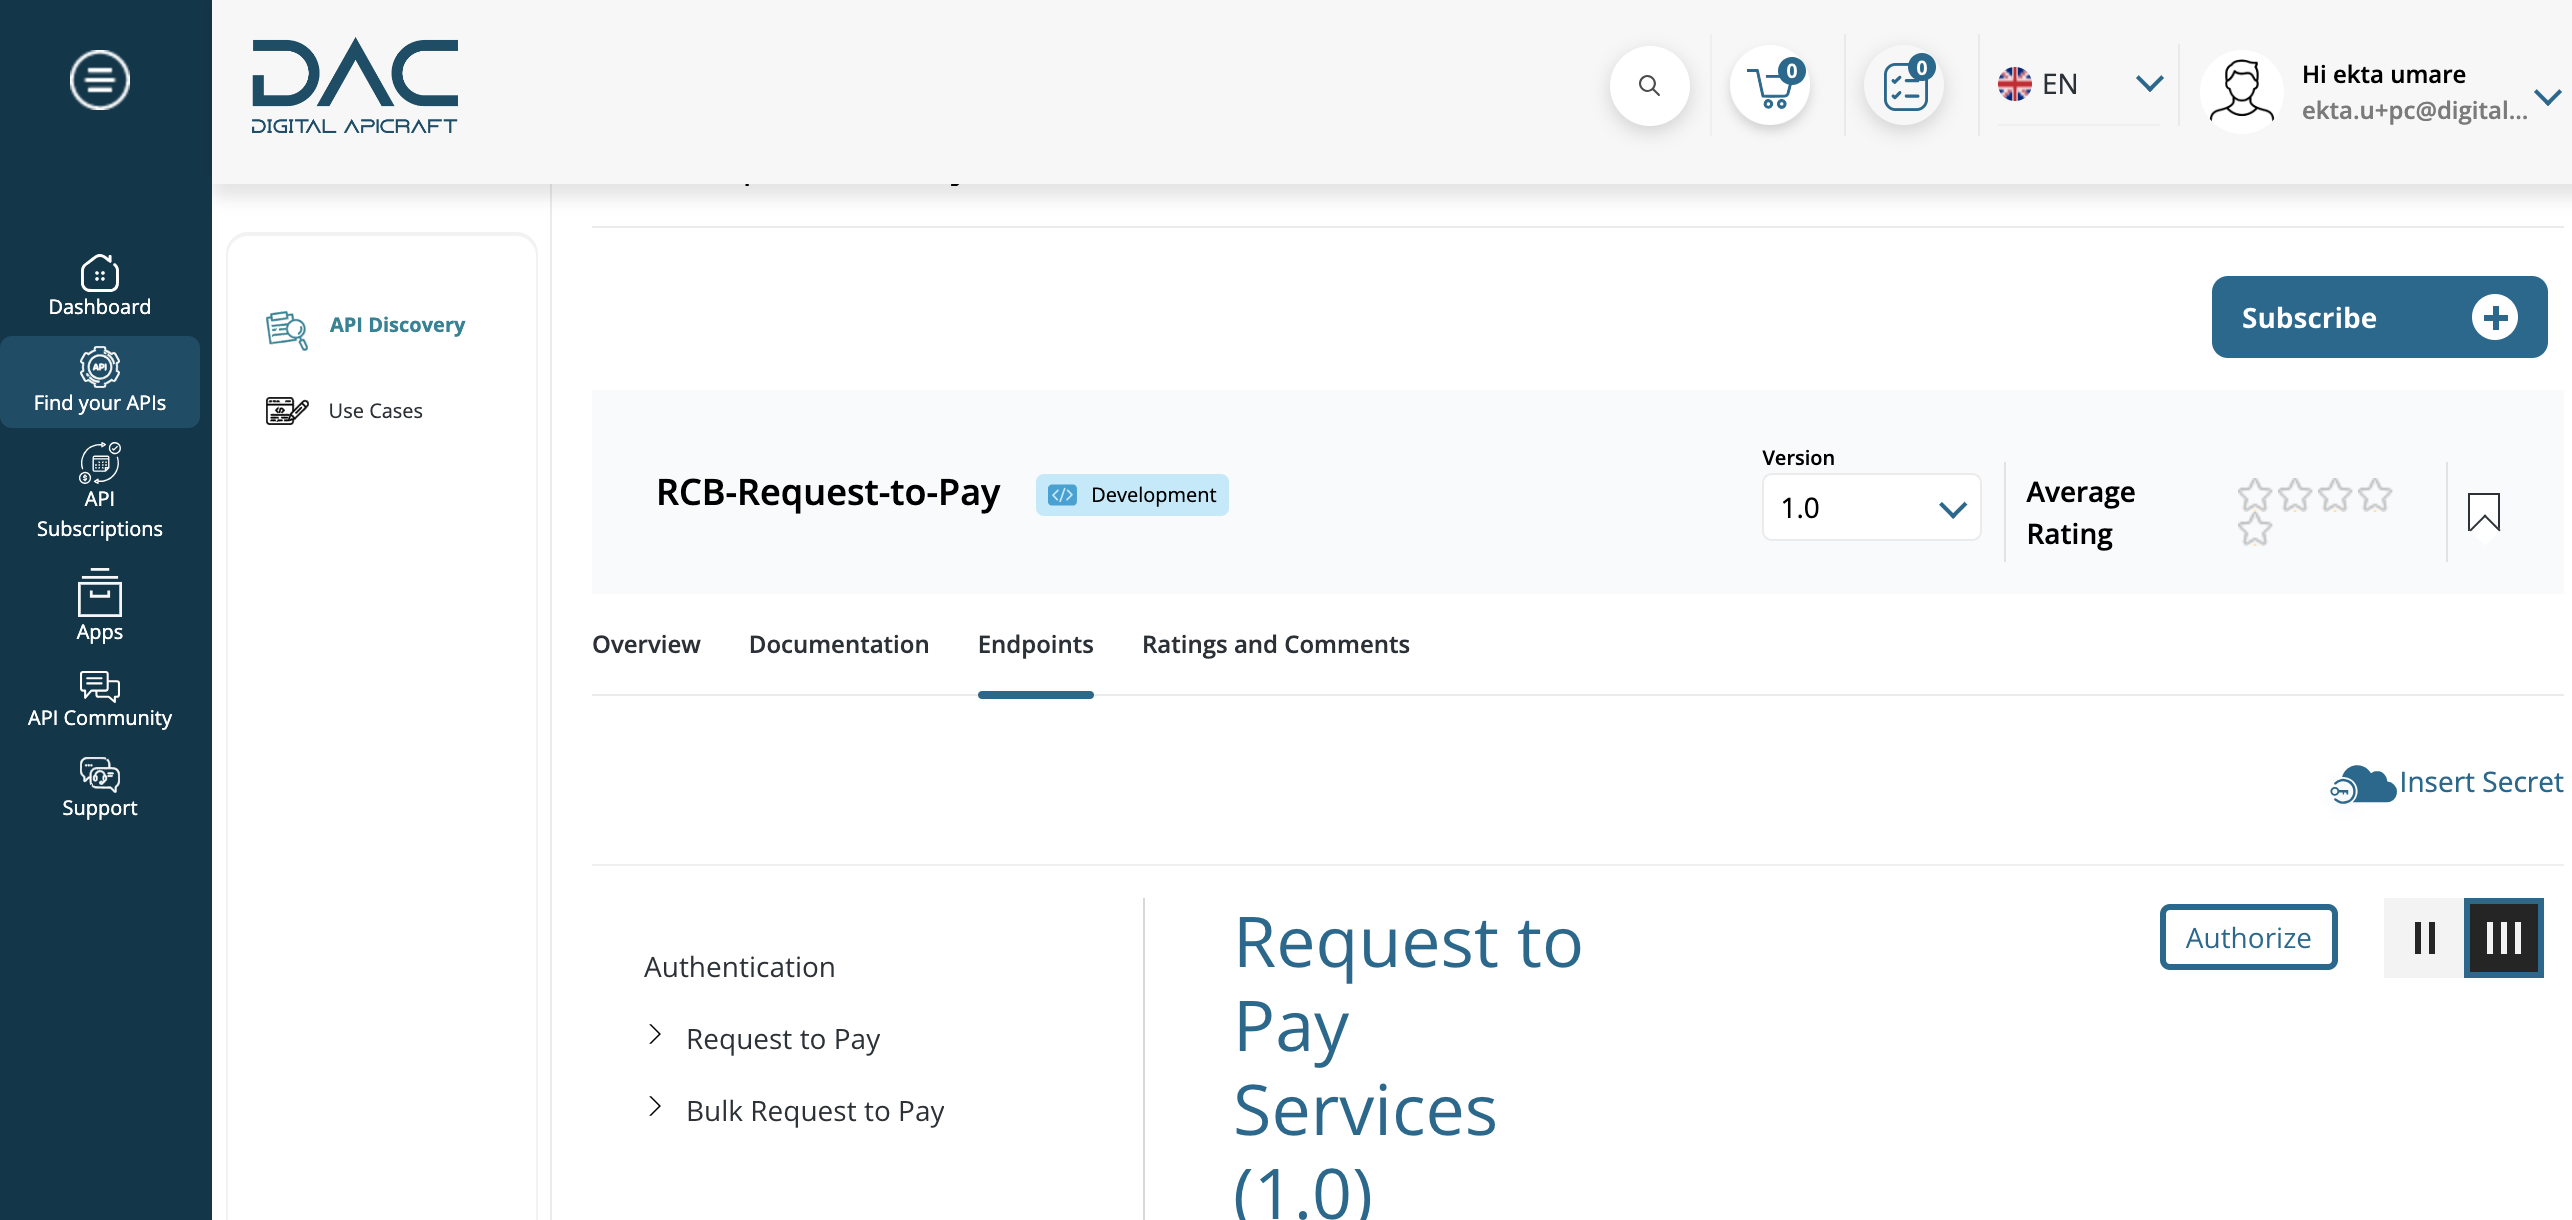Click the Authorize button

coord(2248,938)
